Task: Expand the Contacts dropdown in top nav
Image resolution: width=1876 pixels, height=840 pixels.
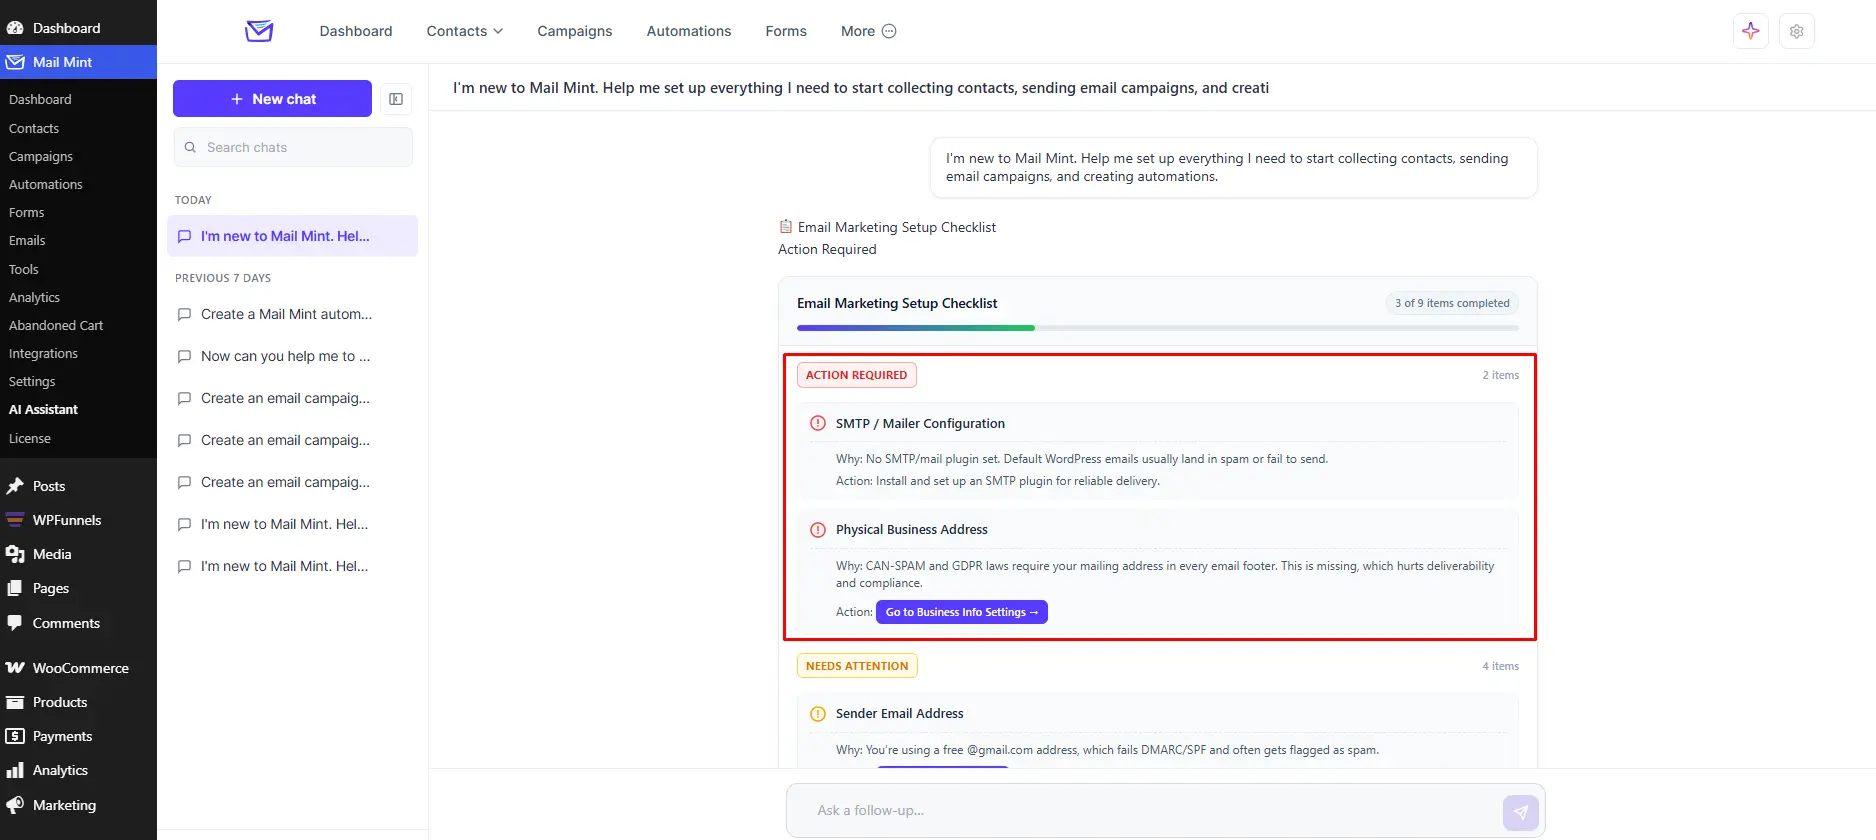Action: 465,31
